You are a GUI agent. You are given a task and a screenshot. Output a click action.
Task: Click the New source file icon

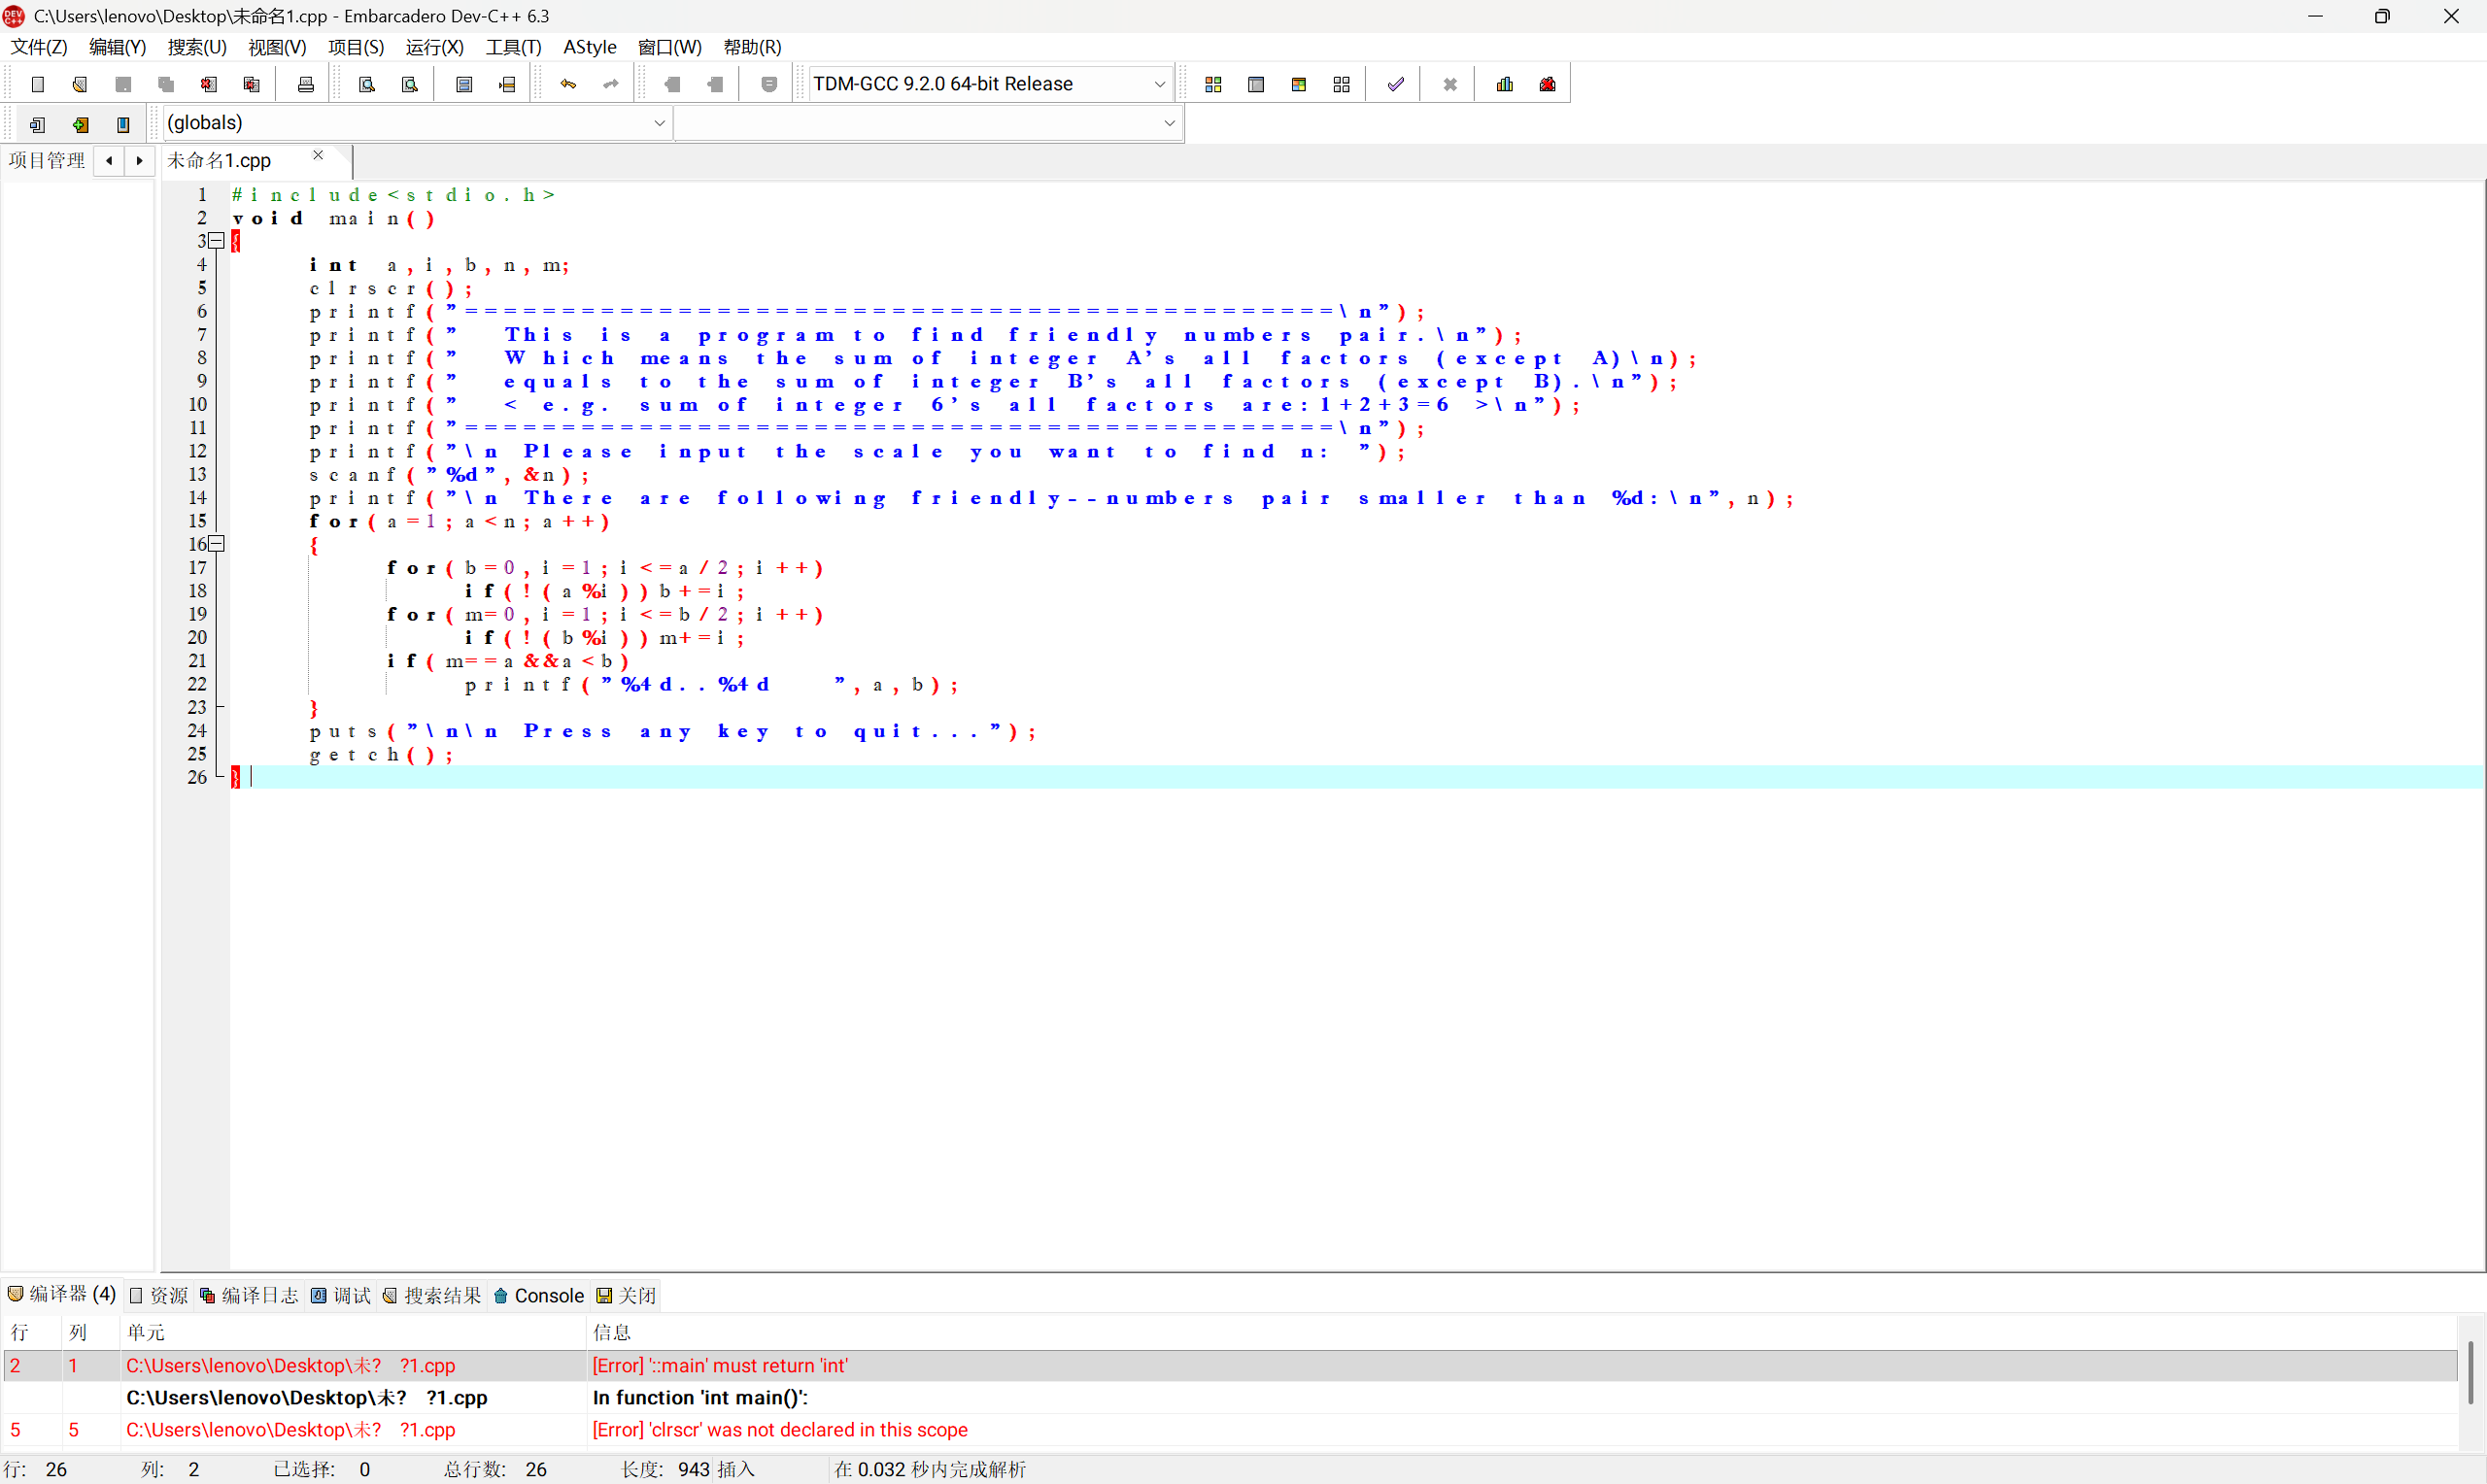click(38, 85)
